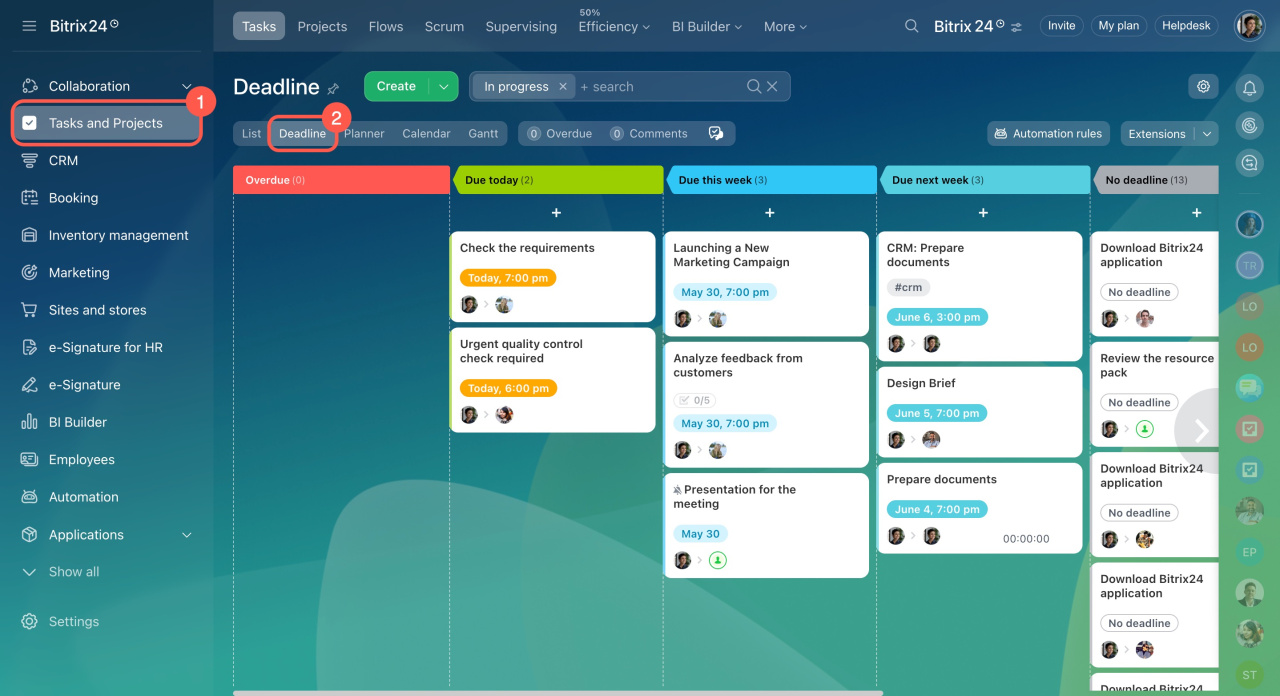Open the notifications bell

click(1249, 88)
